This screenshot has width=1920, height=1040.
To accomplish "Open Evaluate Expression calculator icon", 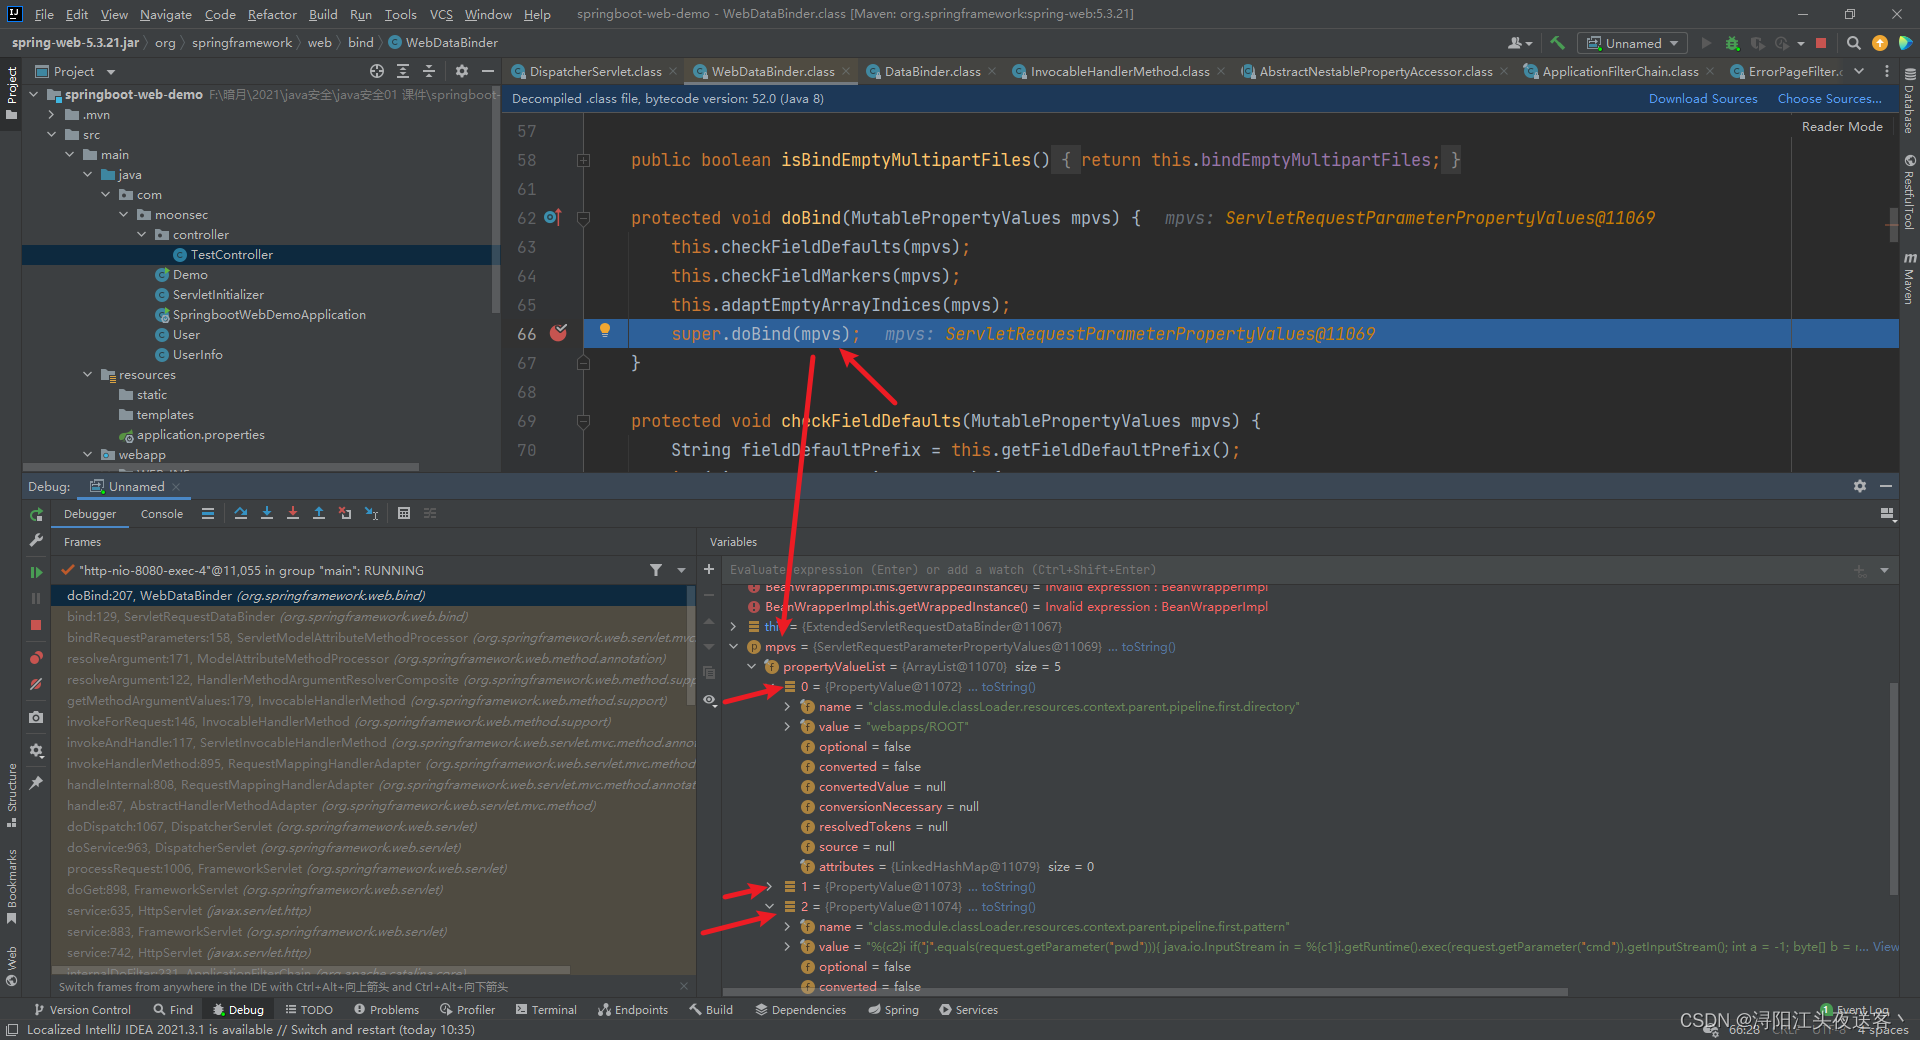I will click(x=404, y=513).
